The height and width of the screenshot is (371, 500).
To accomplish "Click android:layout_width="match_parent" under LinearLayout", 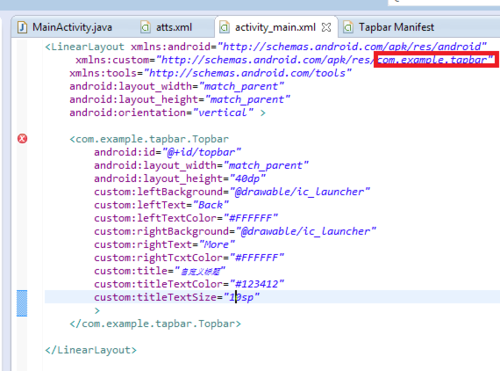I will (177, 86).
